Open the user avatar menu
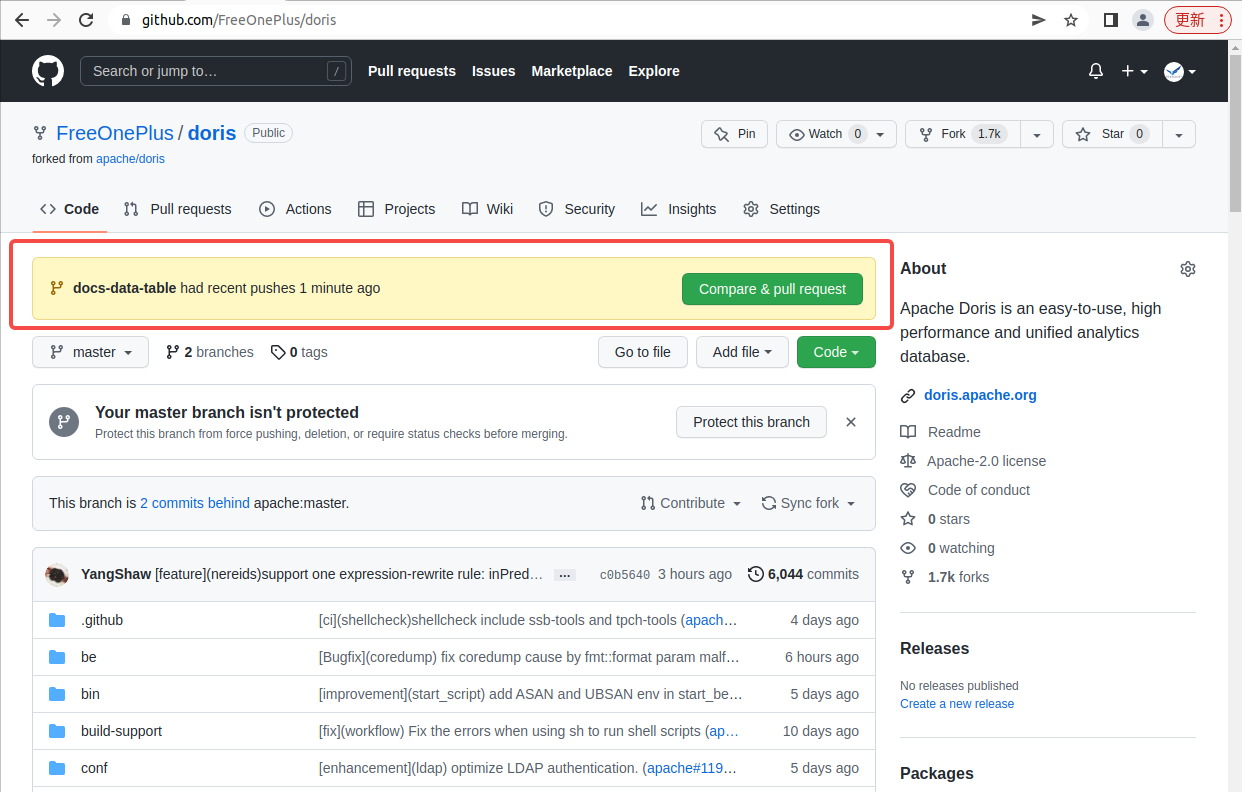1242x792 pixels. tap(1180, 71)
